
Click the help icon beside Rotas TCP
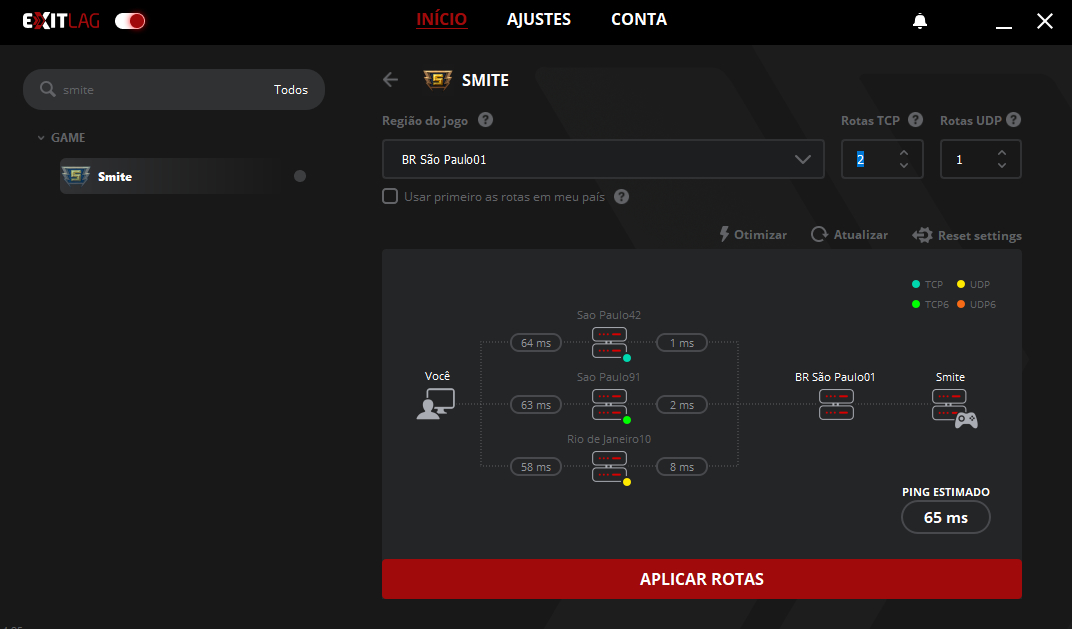pyautogui.click(x=915, y=120)
